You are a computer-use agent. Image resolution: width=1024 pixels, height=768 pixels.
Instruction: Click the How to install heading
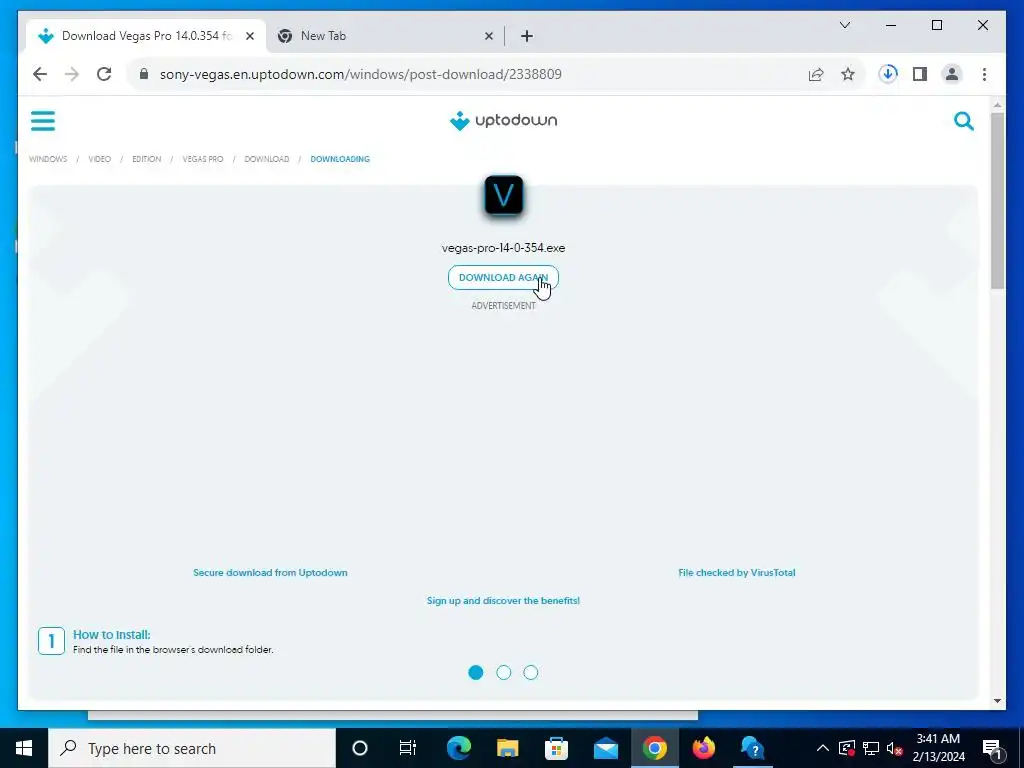[x=112, y=635]
